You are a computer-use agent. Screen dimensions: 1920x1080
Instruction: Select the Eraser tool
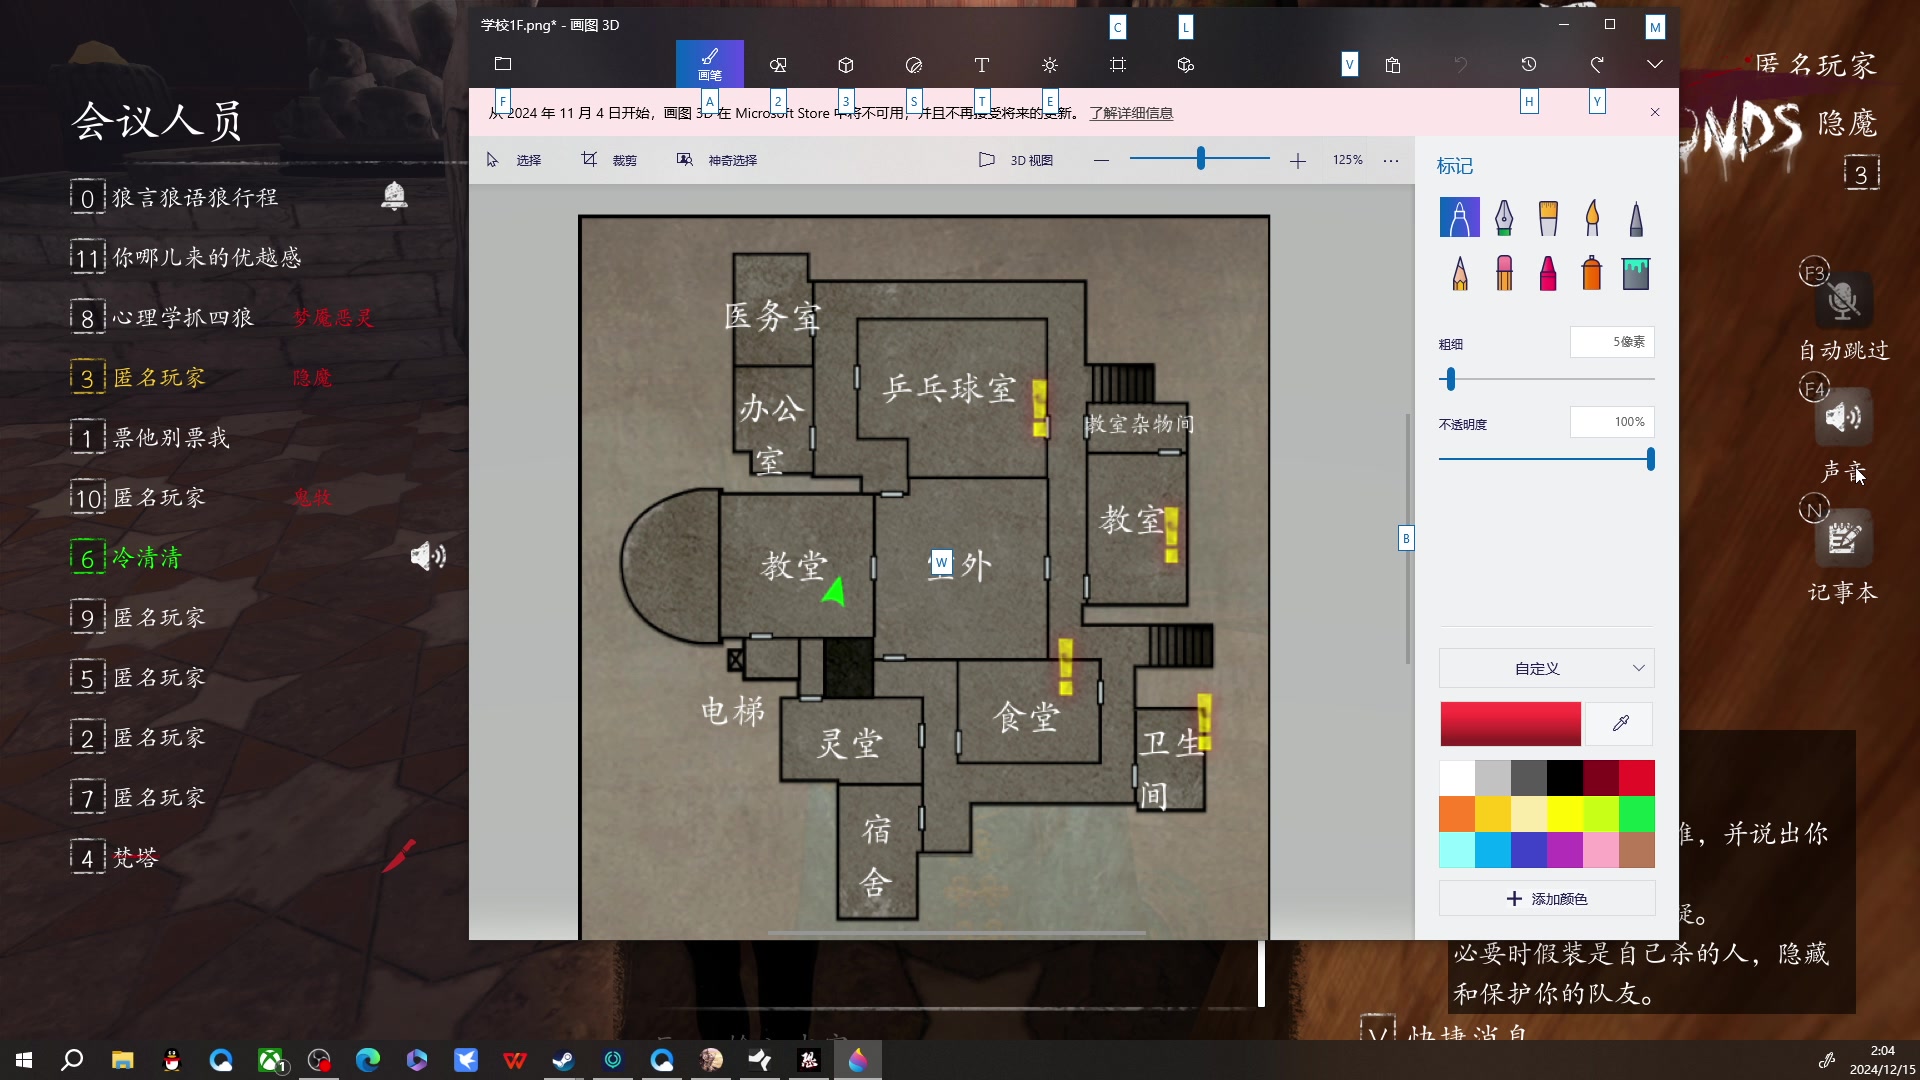point(1504,273)
